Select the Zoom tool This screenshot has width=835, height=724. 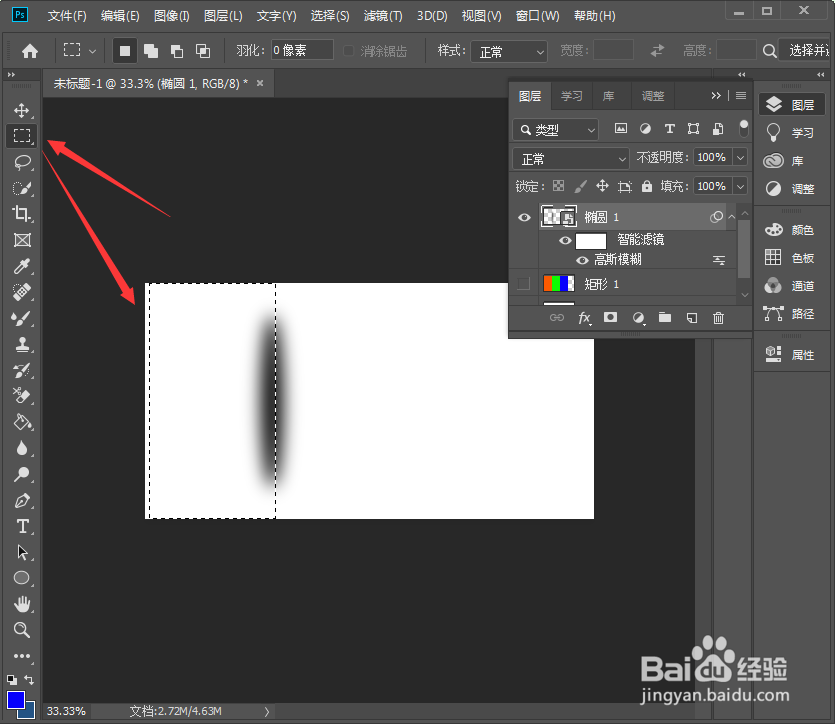(21, 630)
